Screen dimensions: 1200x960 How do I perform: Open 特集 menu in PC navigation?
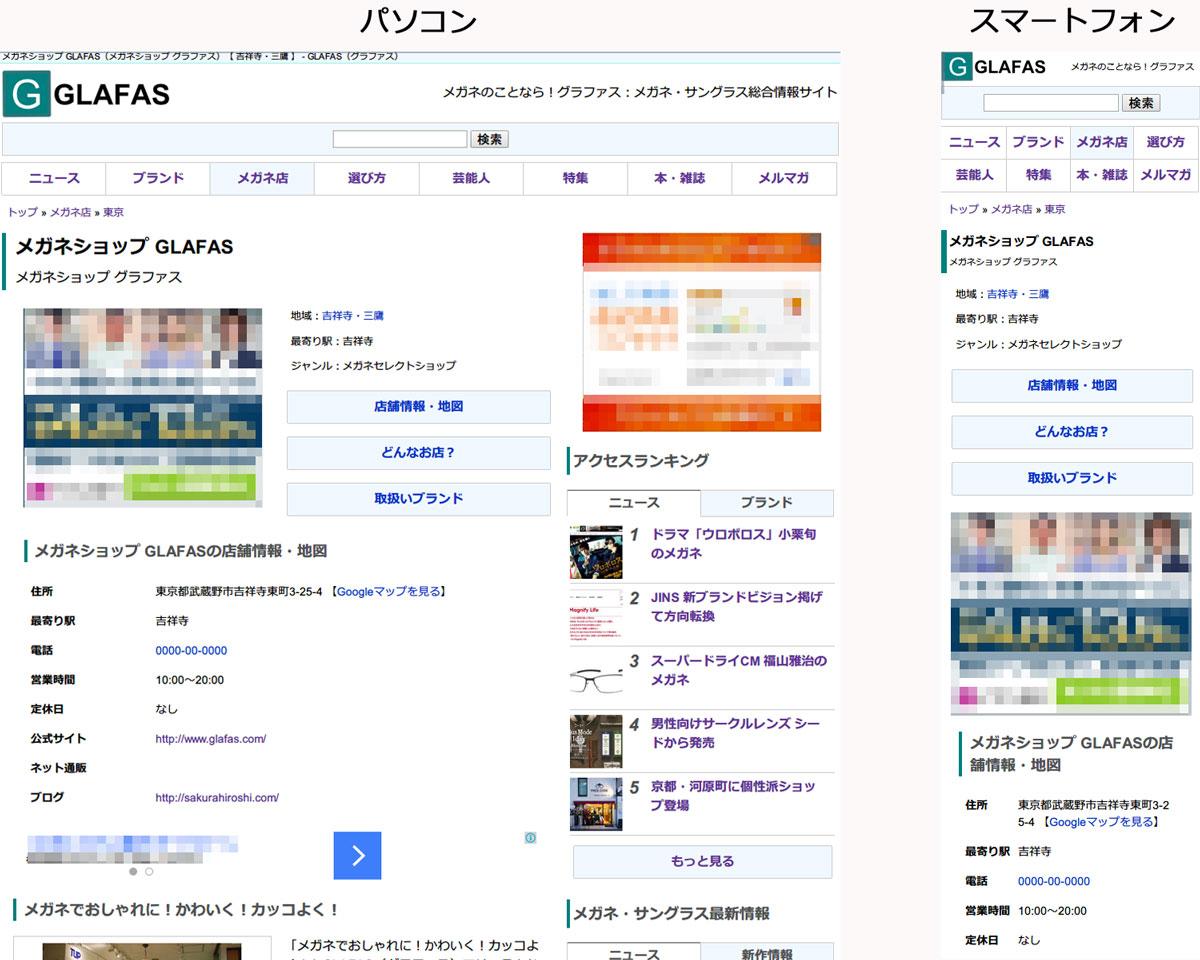(x=575, y=178)
